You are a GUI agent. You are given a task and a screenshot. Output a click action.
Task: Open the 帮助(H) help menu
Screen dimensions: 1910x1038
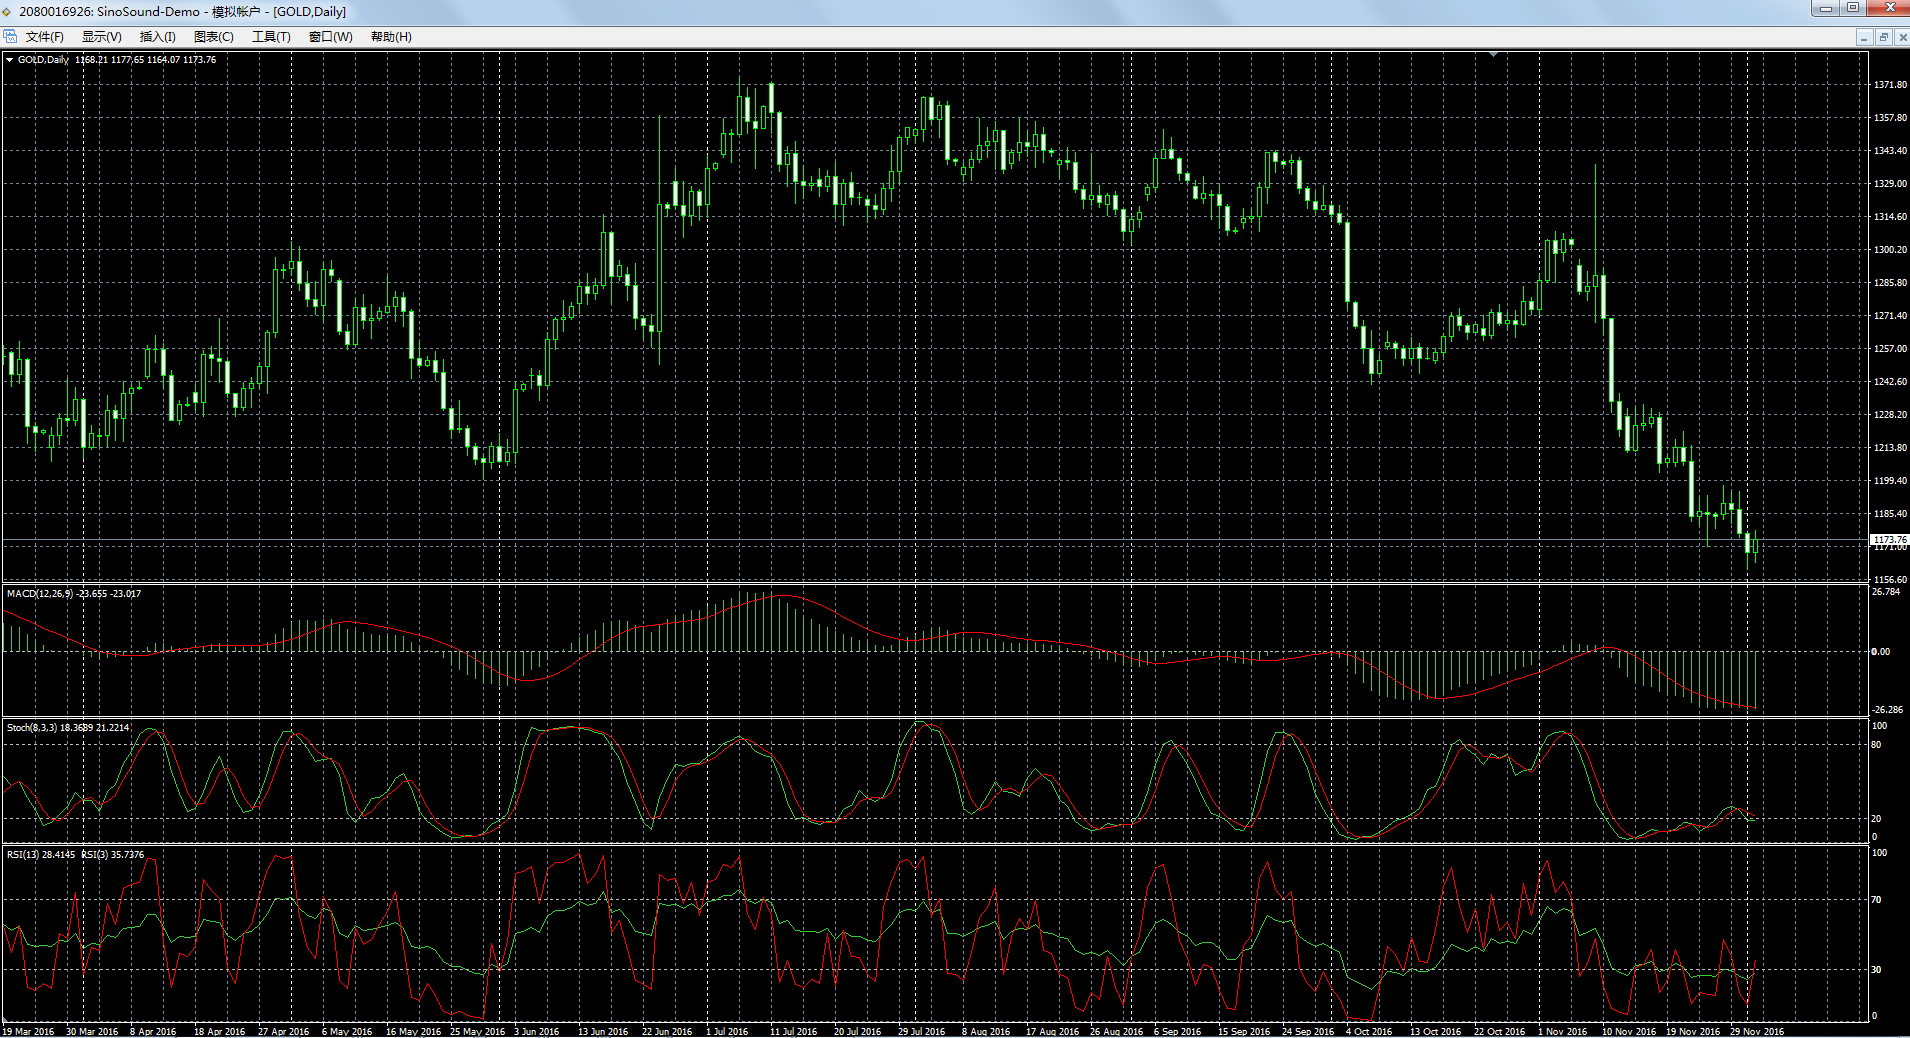click(391, 37)
